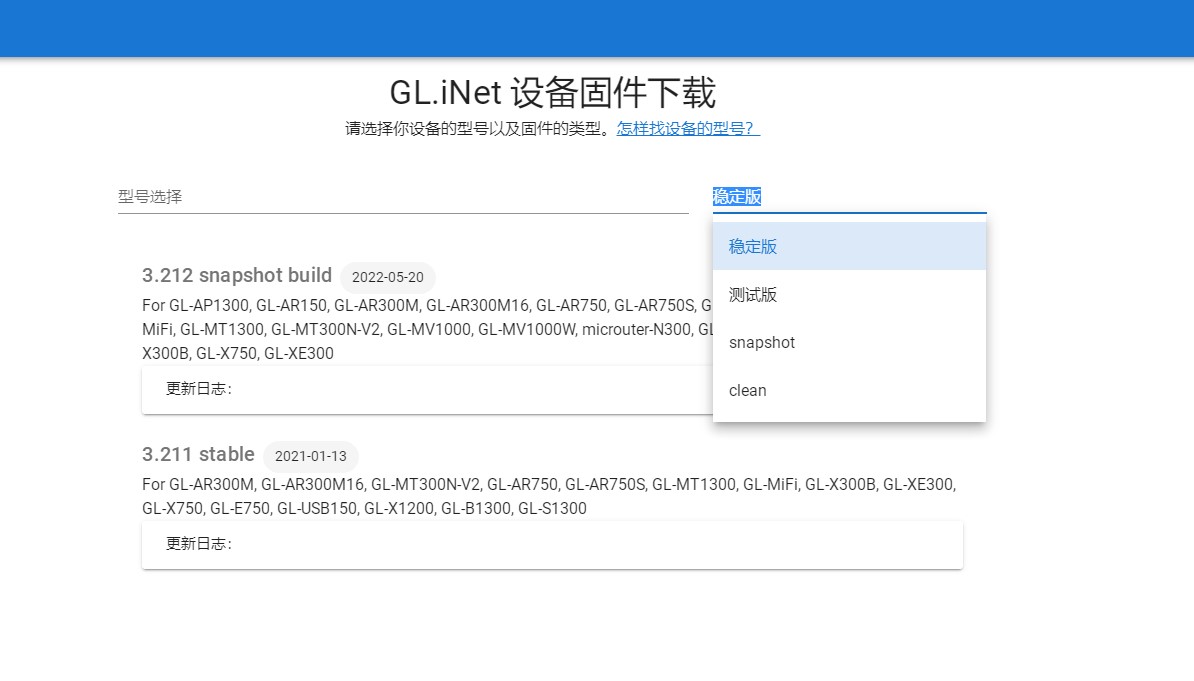Image resolution: width=1194 pixels, height=681 pixels.
Task: Click the 3.211 stable heading
Action: point(198,455)
